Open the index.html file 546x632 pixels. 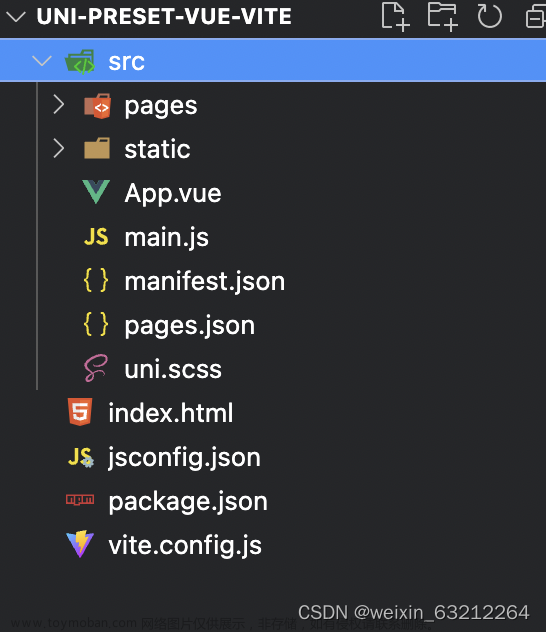pos(170,413)
